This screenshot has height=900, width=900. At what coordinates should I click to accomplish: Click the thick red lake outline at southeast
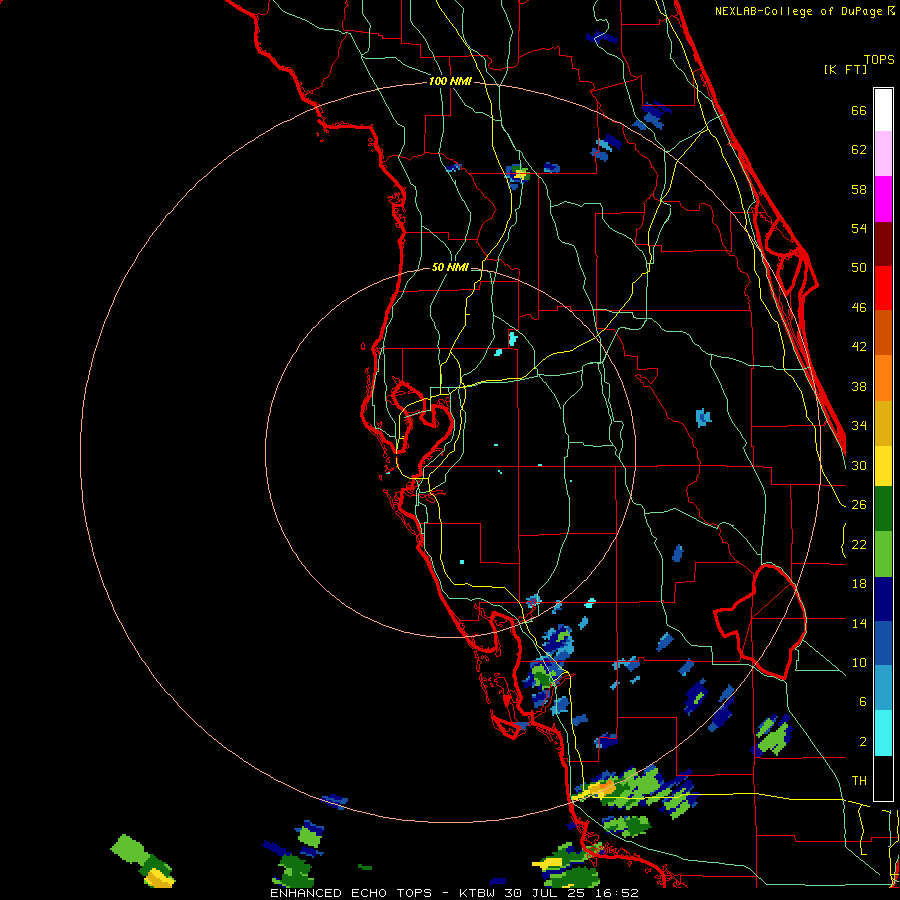tap(762, 620)
